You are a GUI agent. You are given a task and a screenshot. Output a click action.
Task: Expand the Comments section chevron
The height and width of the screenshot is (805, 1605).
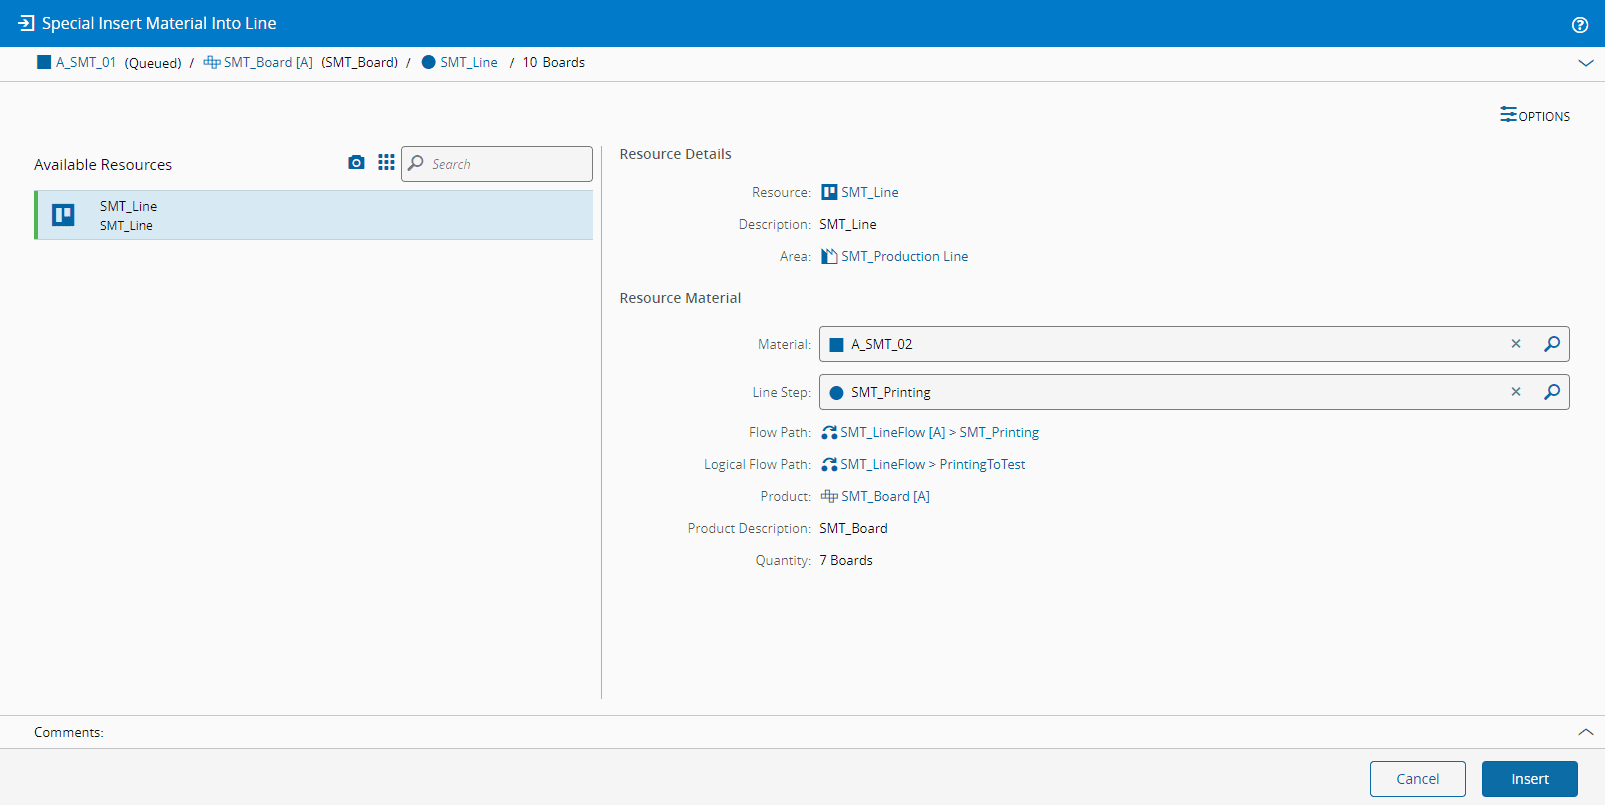point(1586,732)
